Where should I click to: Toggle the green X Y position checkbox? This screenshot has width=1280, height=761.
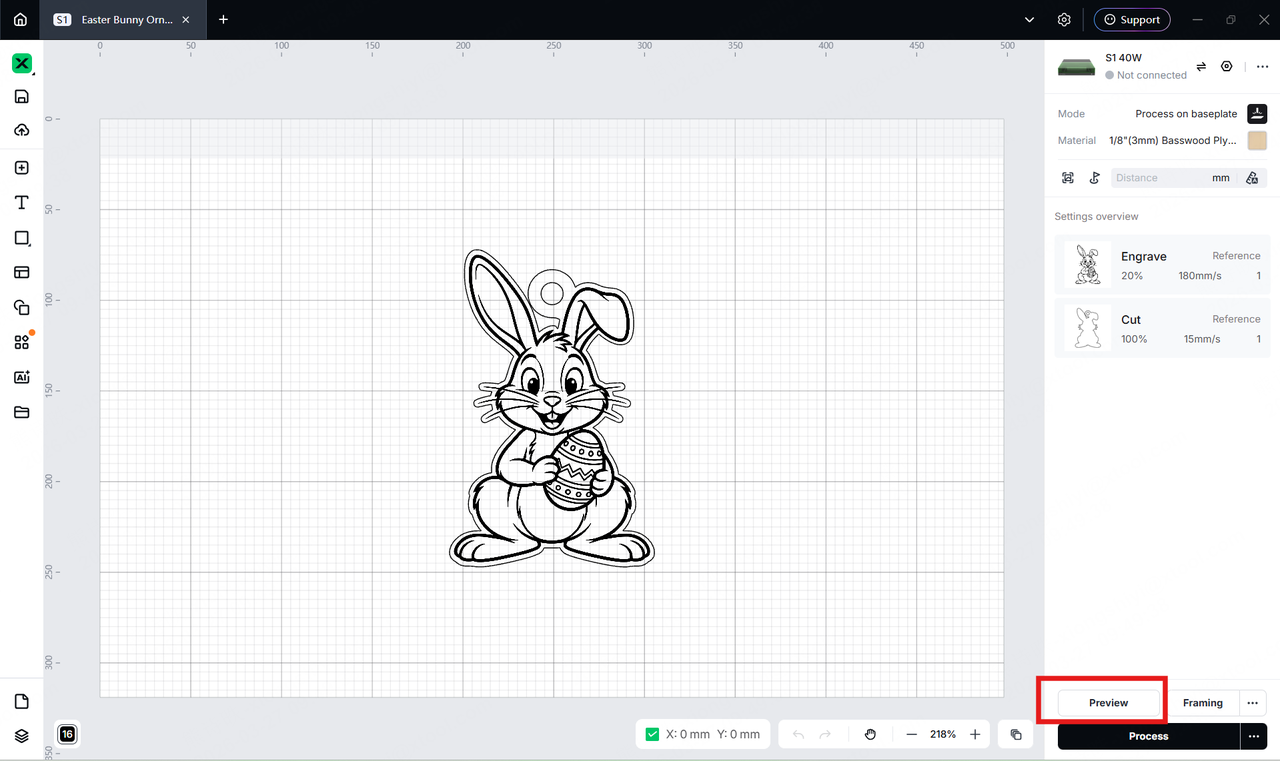[x=653, y=734]
